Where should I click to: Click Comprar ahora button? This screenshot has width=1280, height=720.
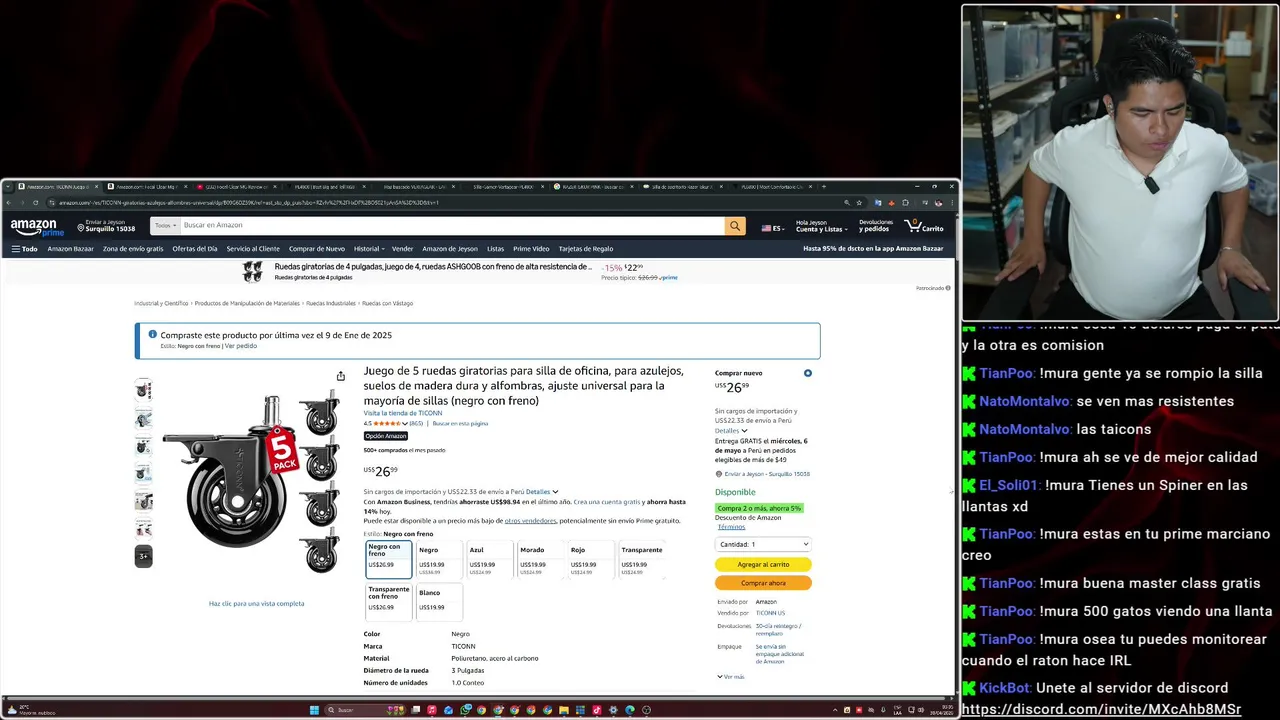pos(763,583)
